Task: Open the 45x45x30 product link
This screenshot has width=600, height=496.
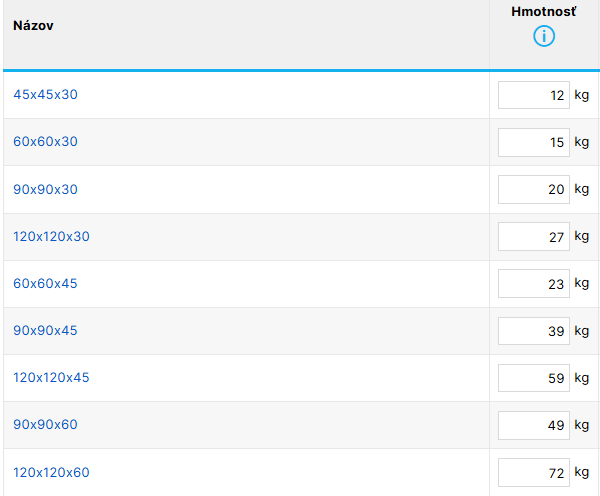Action: (x=46, y=95)
